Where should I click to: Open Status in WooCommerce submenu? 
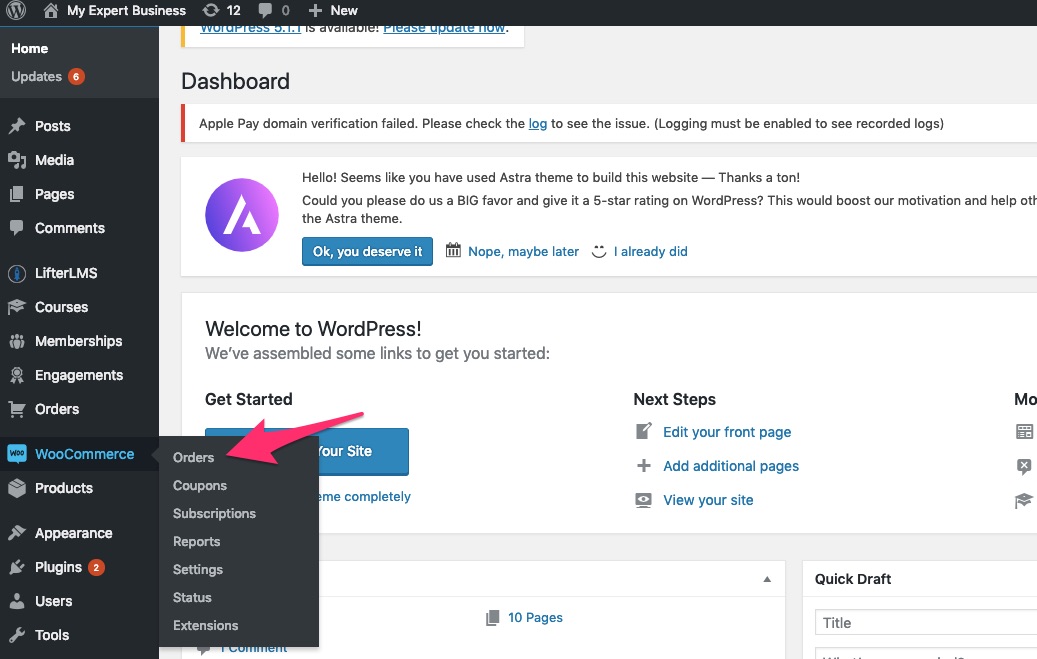[x=192, y=597]
